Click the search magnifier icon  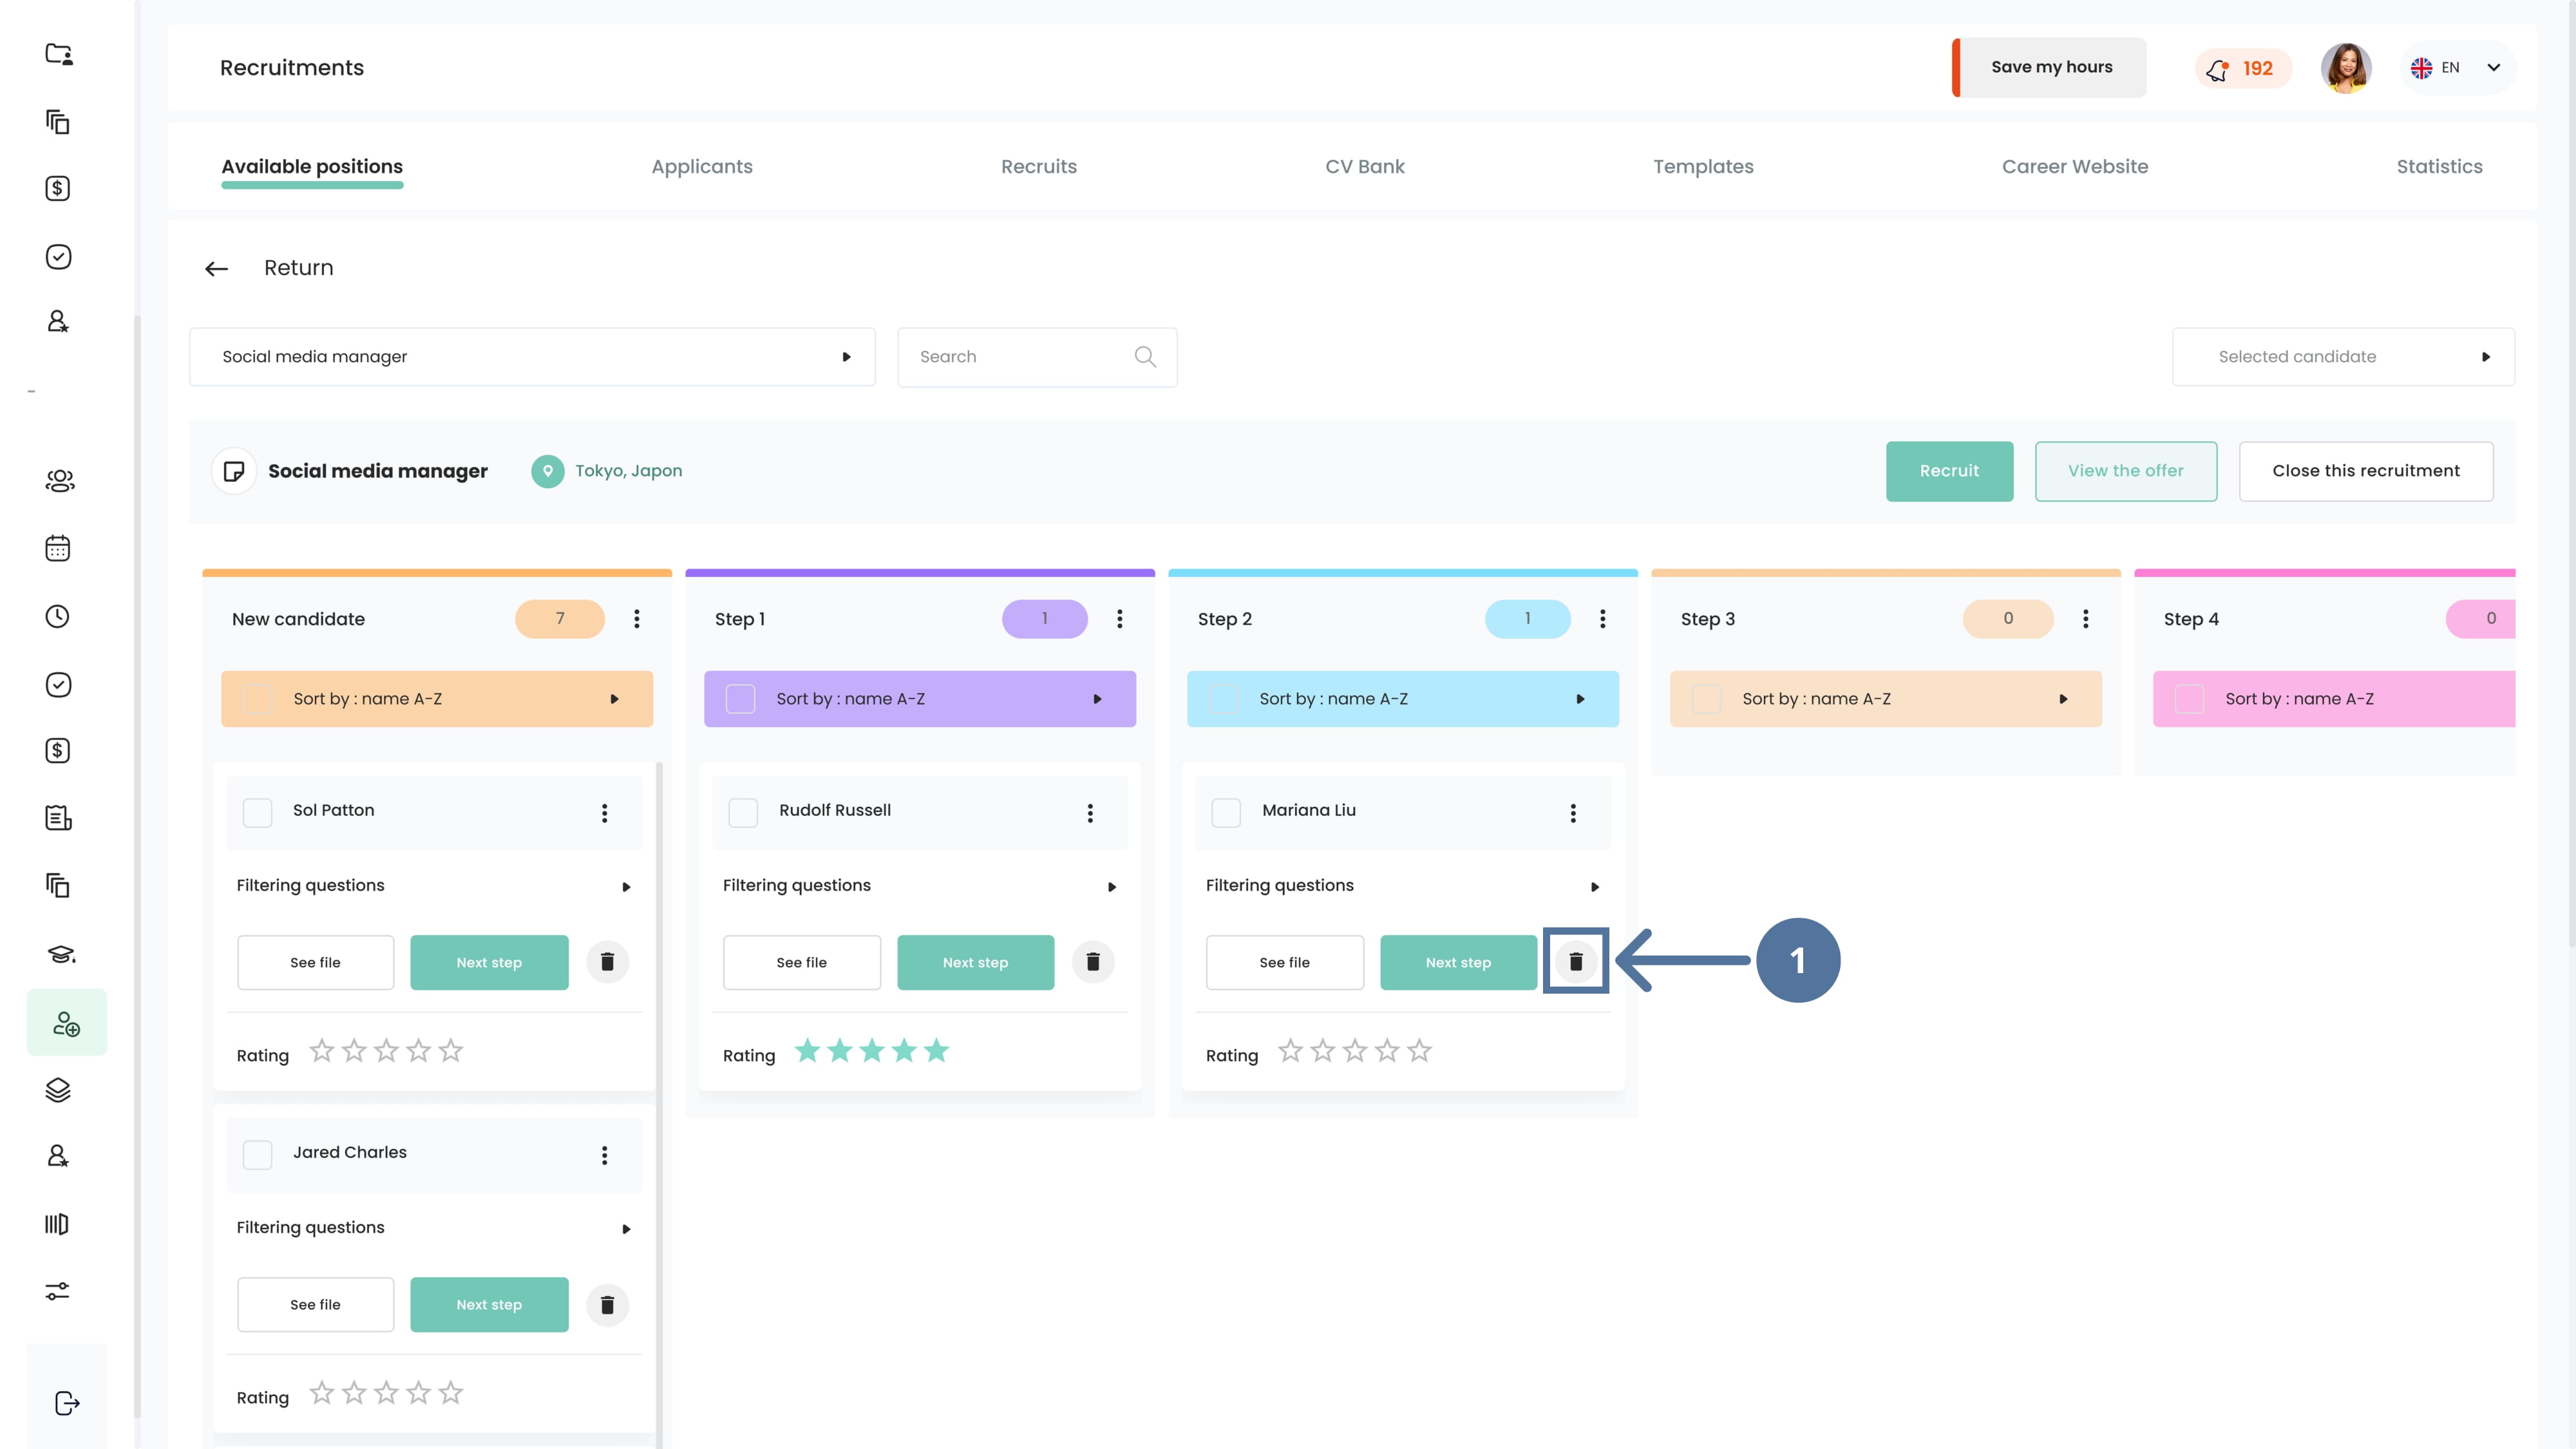1145,357
